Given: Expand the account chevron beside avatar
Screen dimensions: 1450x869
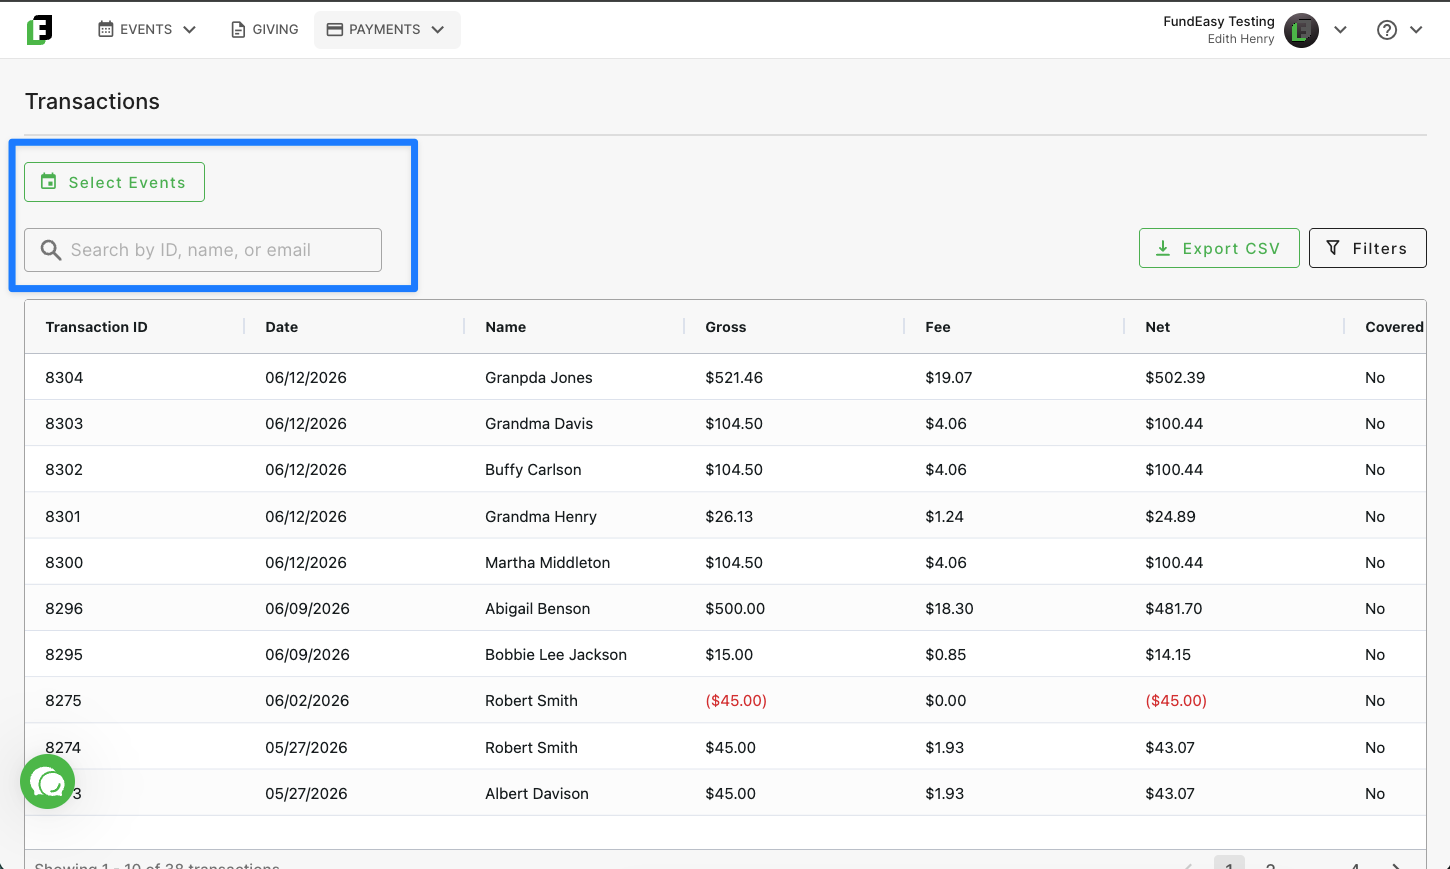Looking at the screenshot, I should (x=1341, y=30).
